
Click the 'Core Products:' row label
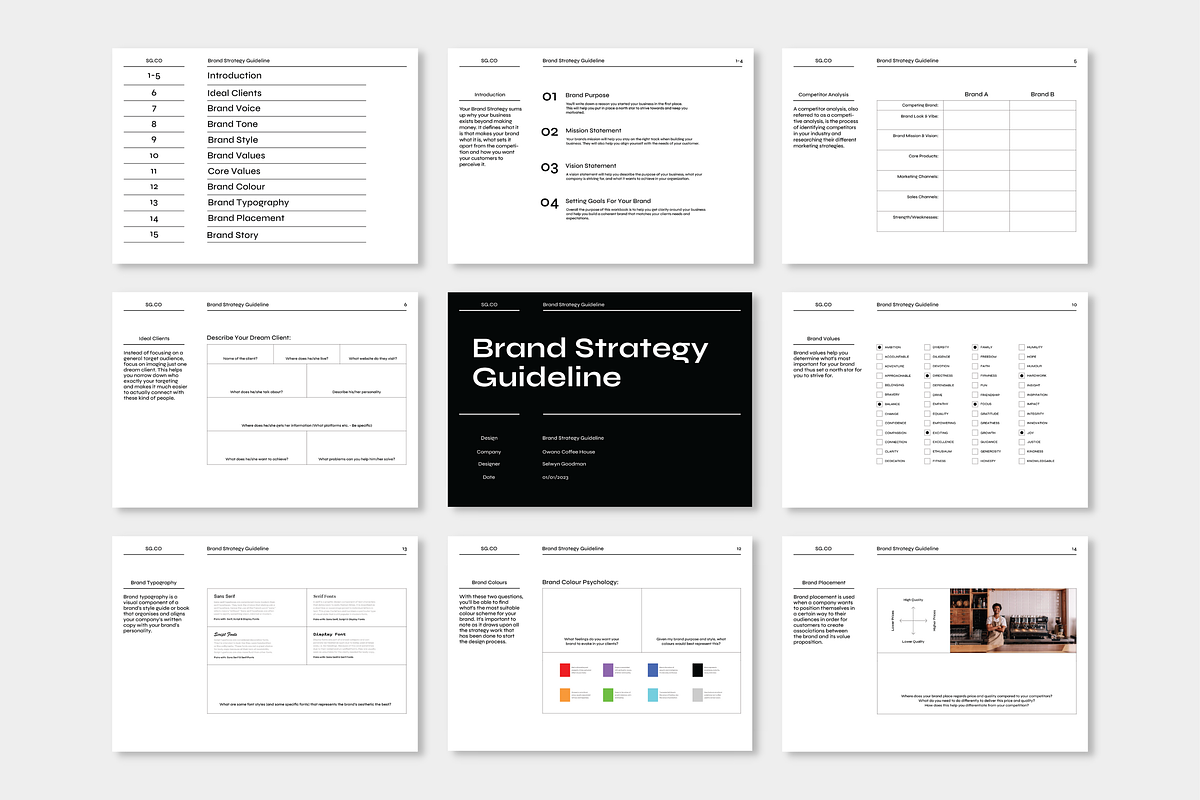point(923,156)
